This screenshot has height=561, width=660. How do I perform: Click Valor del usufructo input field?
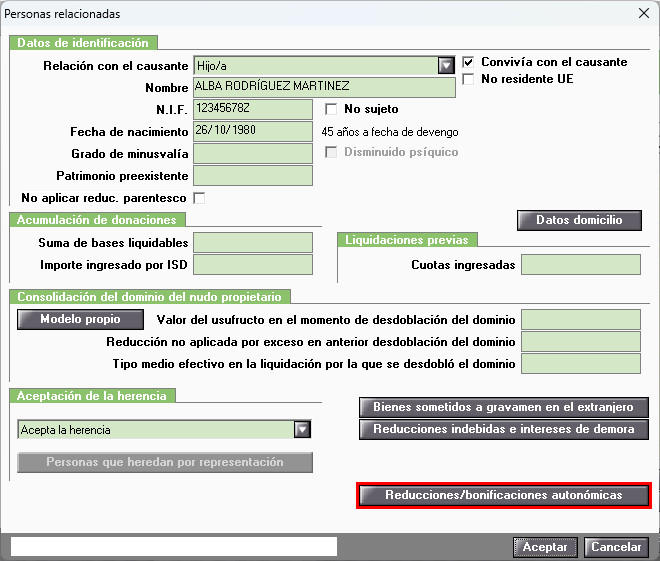tap(581, 320)
